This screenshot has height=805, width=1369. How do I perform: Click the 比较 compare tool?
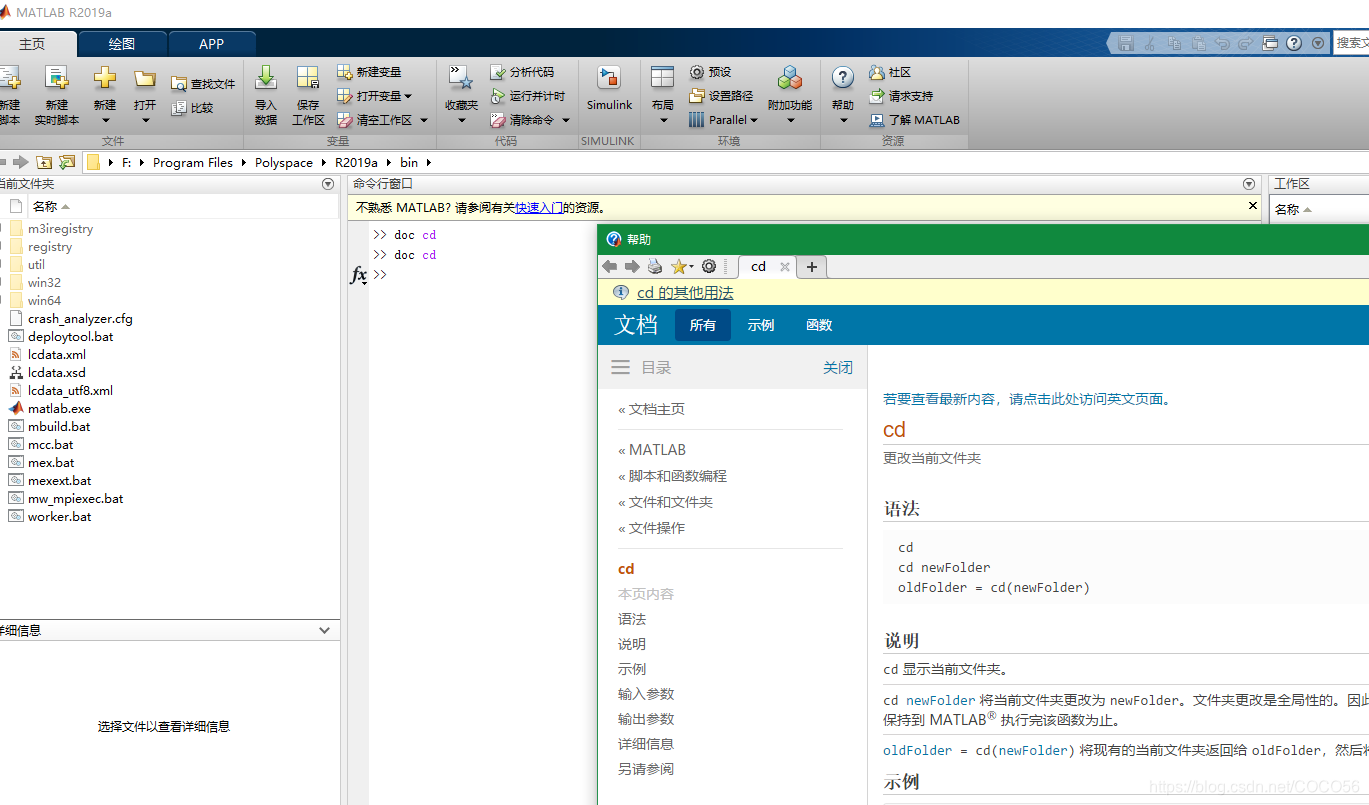pos(192,108)
